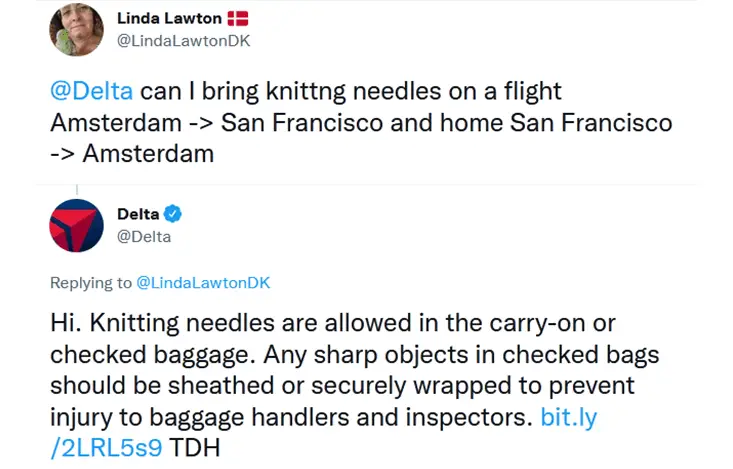
Task: Click the 'Amsterdam -> San Francisco and home' line
Action: 277,123
